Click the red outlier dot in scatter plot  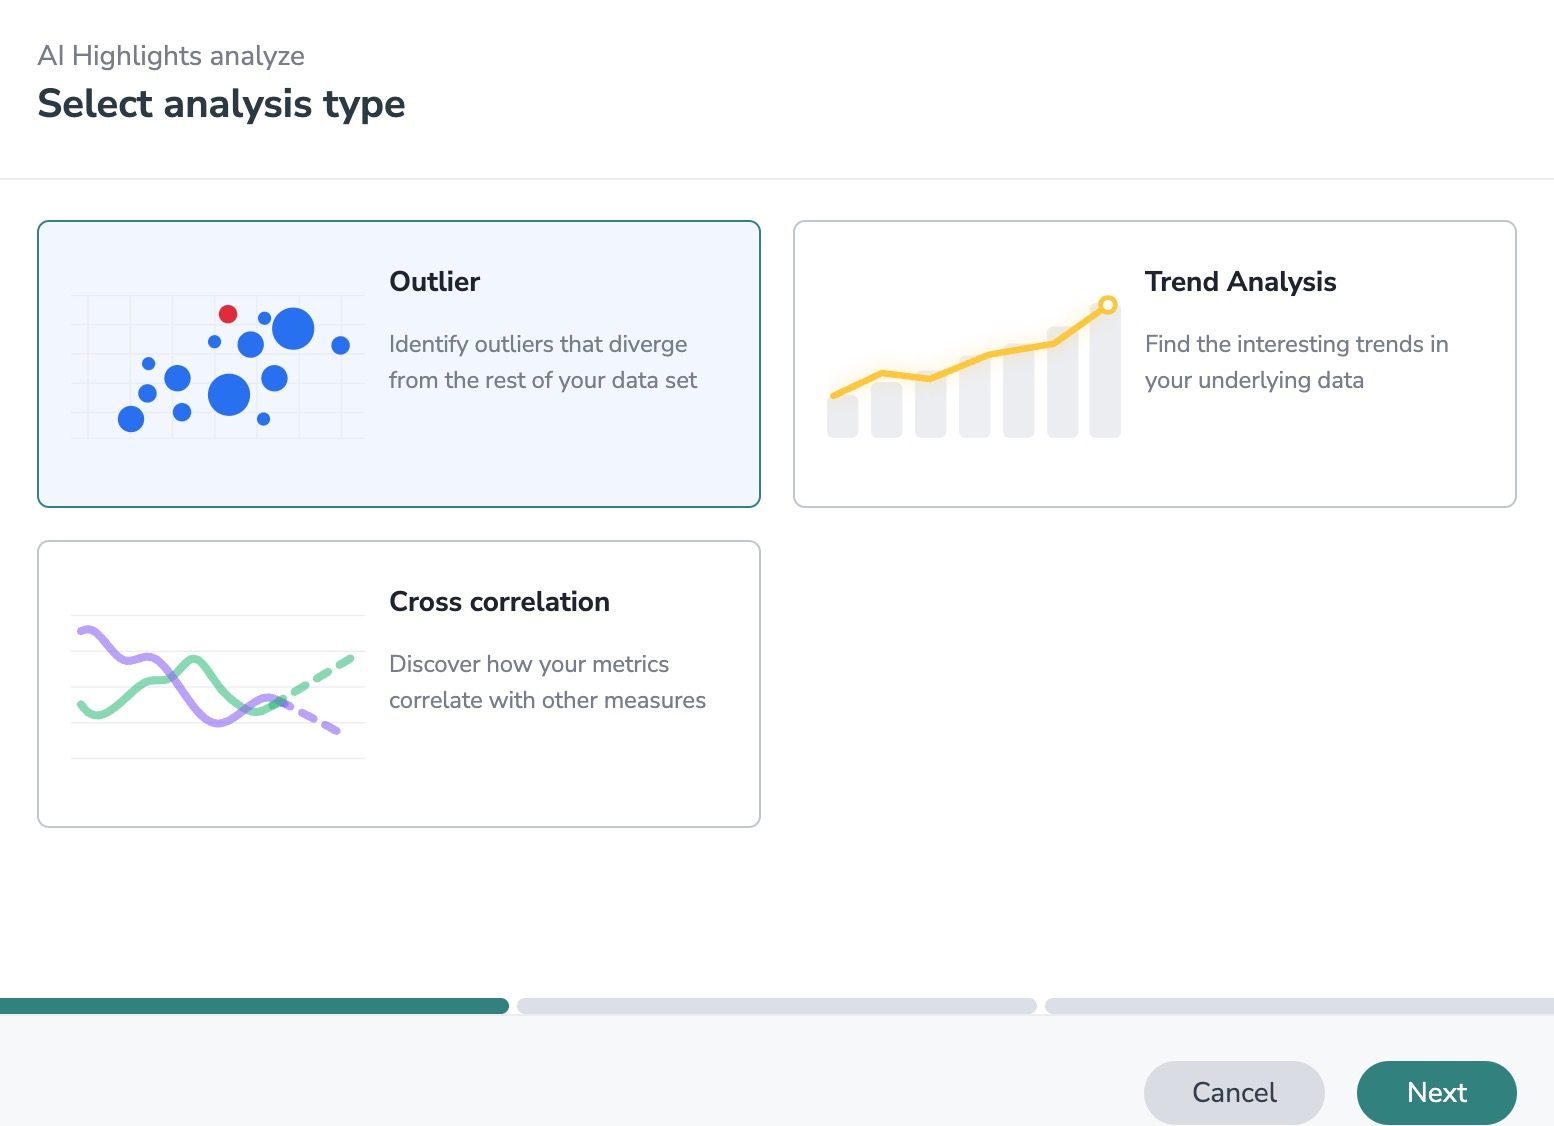pos(228,314)
